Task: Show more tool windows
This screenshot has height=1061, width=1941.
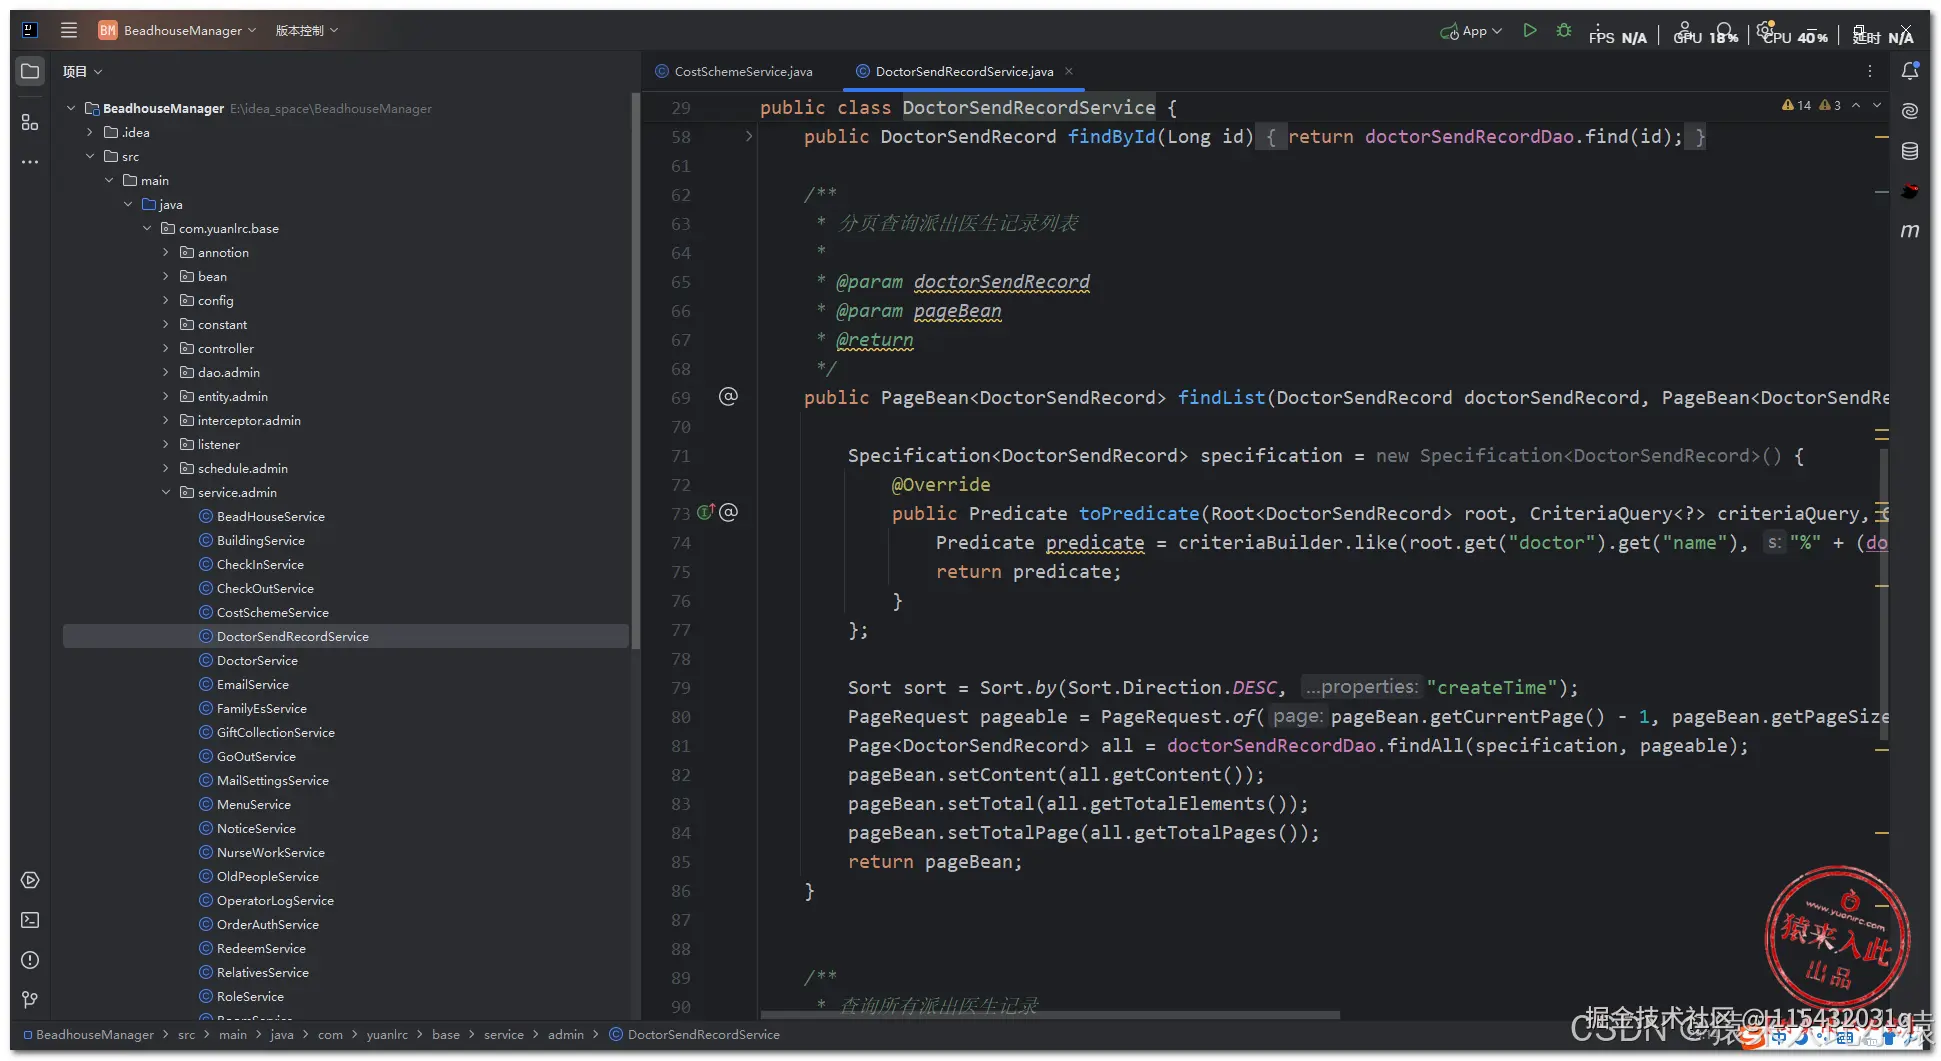Action: pyautogui.click(x=30, y=162)
